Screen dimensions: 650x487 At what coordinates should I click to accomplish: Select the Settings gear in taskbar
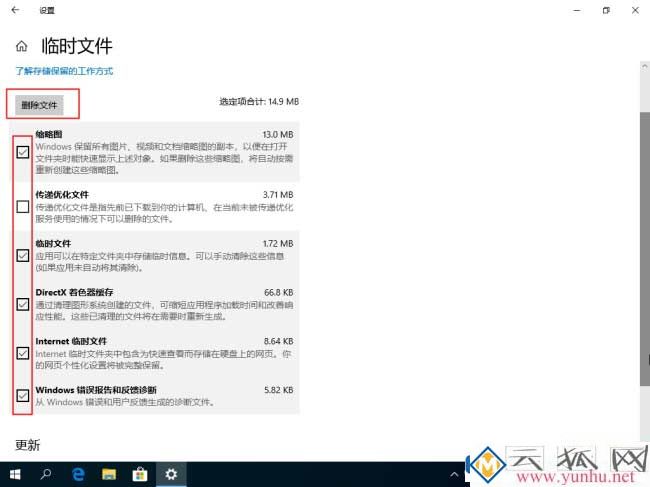(171, 474)
